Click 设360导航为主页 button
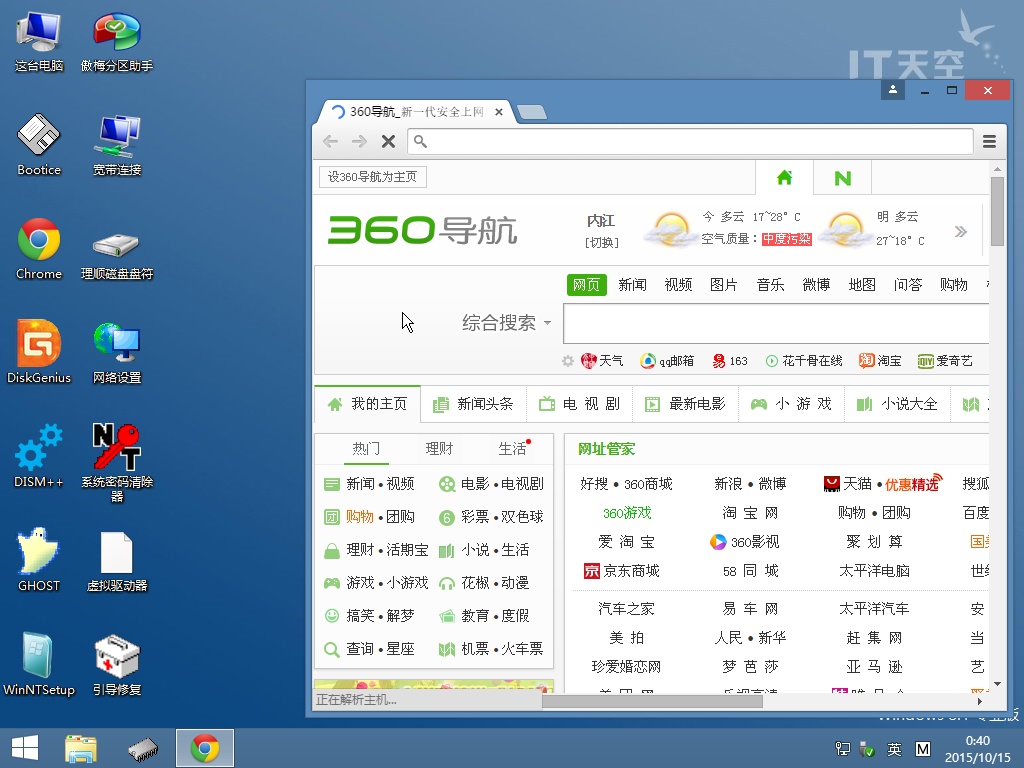The image size is (1024, 768). tap(373, 177)
